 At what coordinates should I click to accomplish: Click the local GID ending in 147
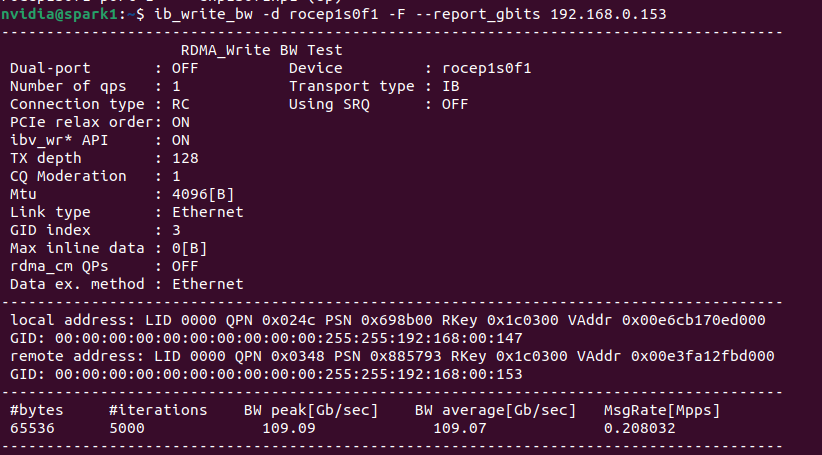coord(266,338)
